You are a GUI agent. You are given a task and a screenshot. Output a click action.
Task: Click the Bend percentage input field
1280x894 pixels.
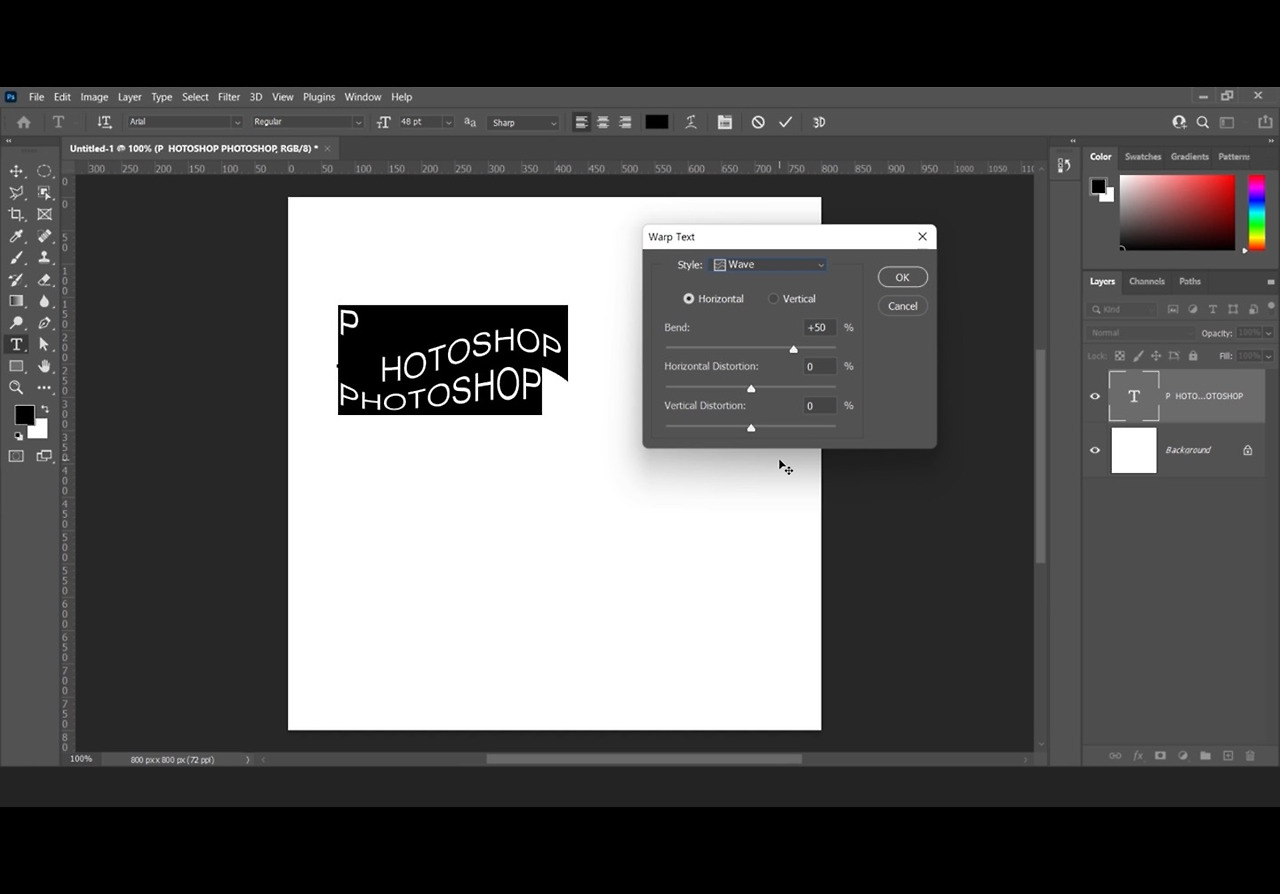(x=819, y=328)
